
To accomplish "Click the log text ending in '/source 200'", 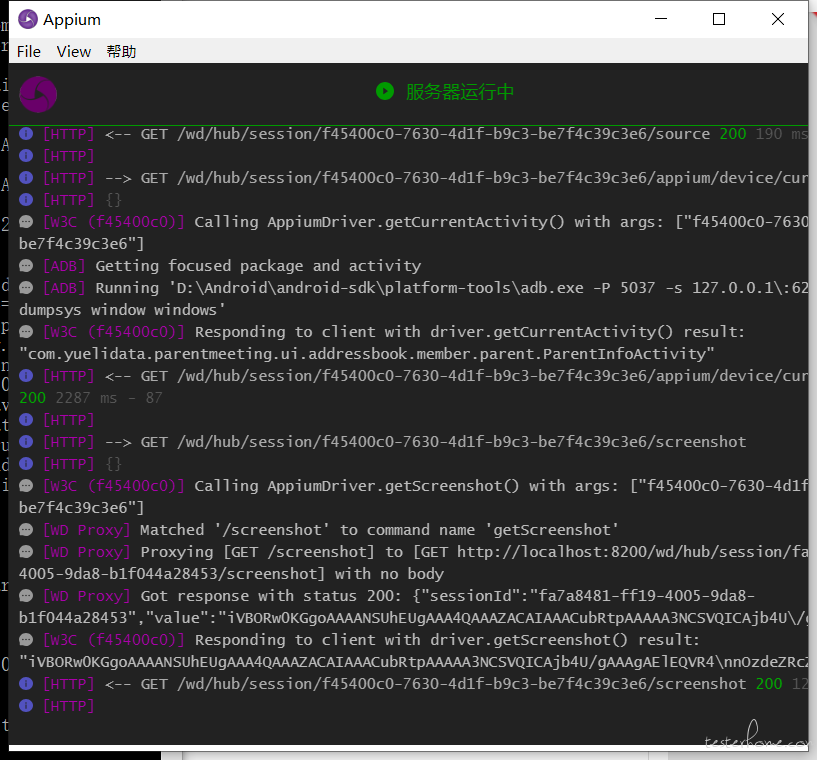I will click(426, 134).
